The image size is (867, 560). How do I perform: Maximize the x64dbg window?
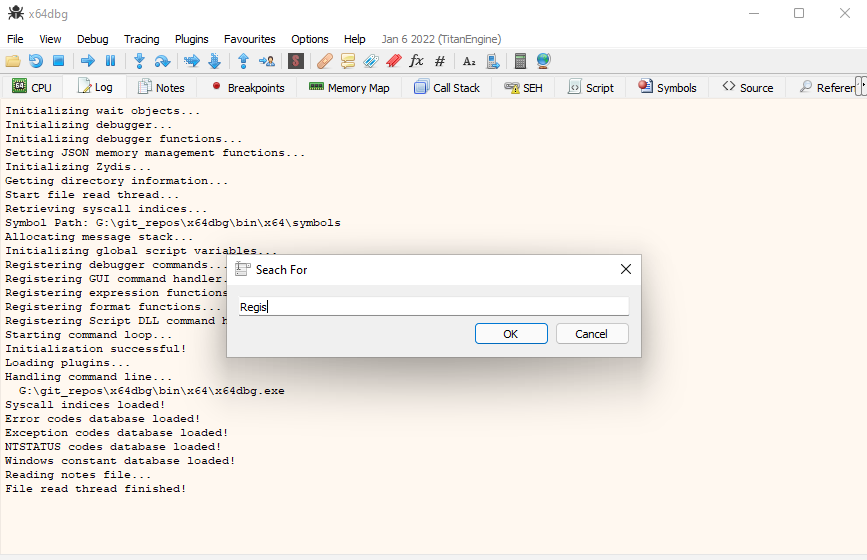pos(799,13)
